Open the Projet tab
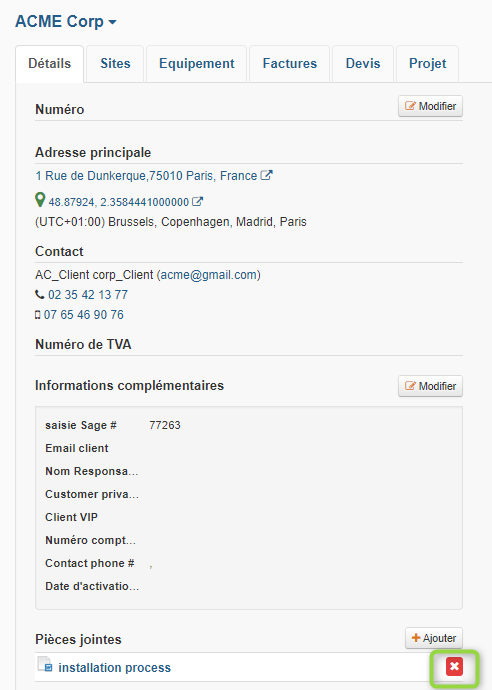This screenshot has height=690, width=492. 427,63
